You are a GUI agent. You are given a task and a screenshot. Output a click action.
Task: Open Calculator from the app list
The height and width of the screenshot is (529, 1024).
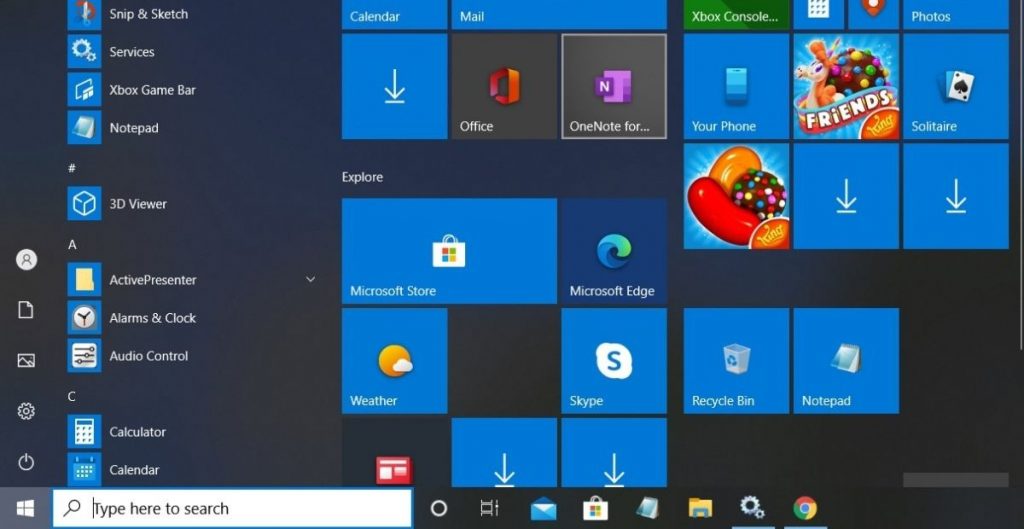click(137, 432)
